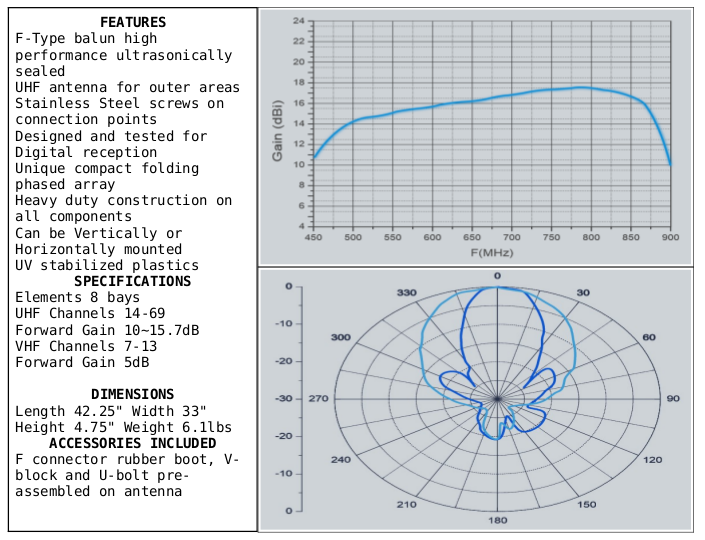Click the "UV stabilized plastics" feature line
Image resolution: width=705 pixels, height=540 pixels.
pyautogui.click(x=107, y=265)
